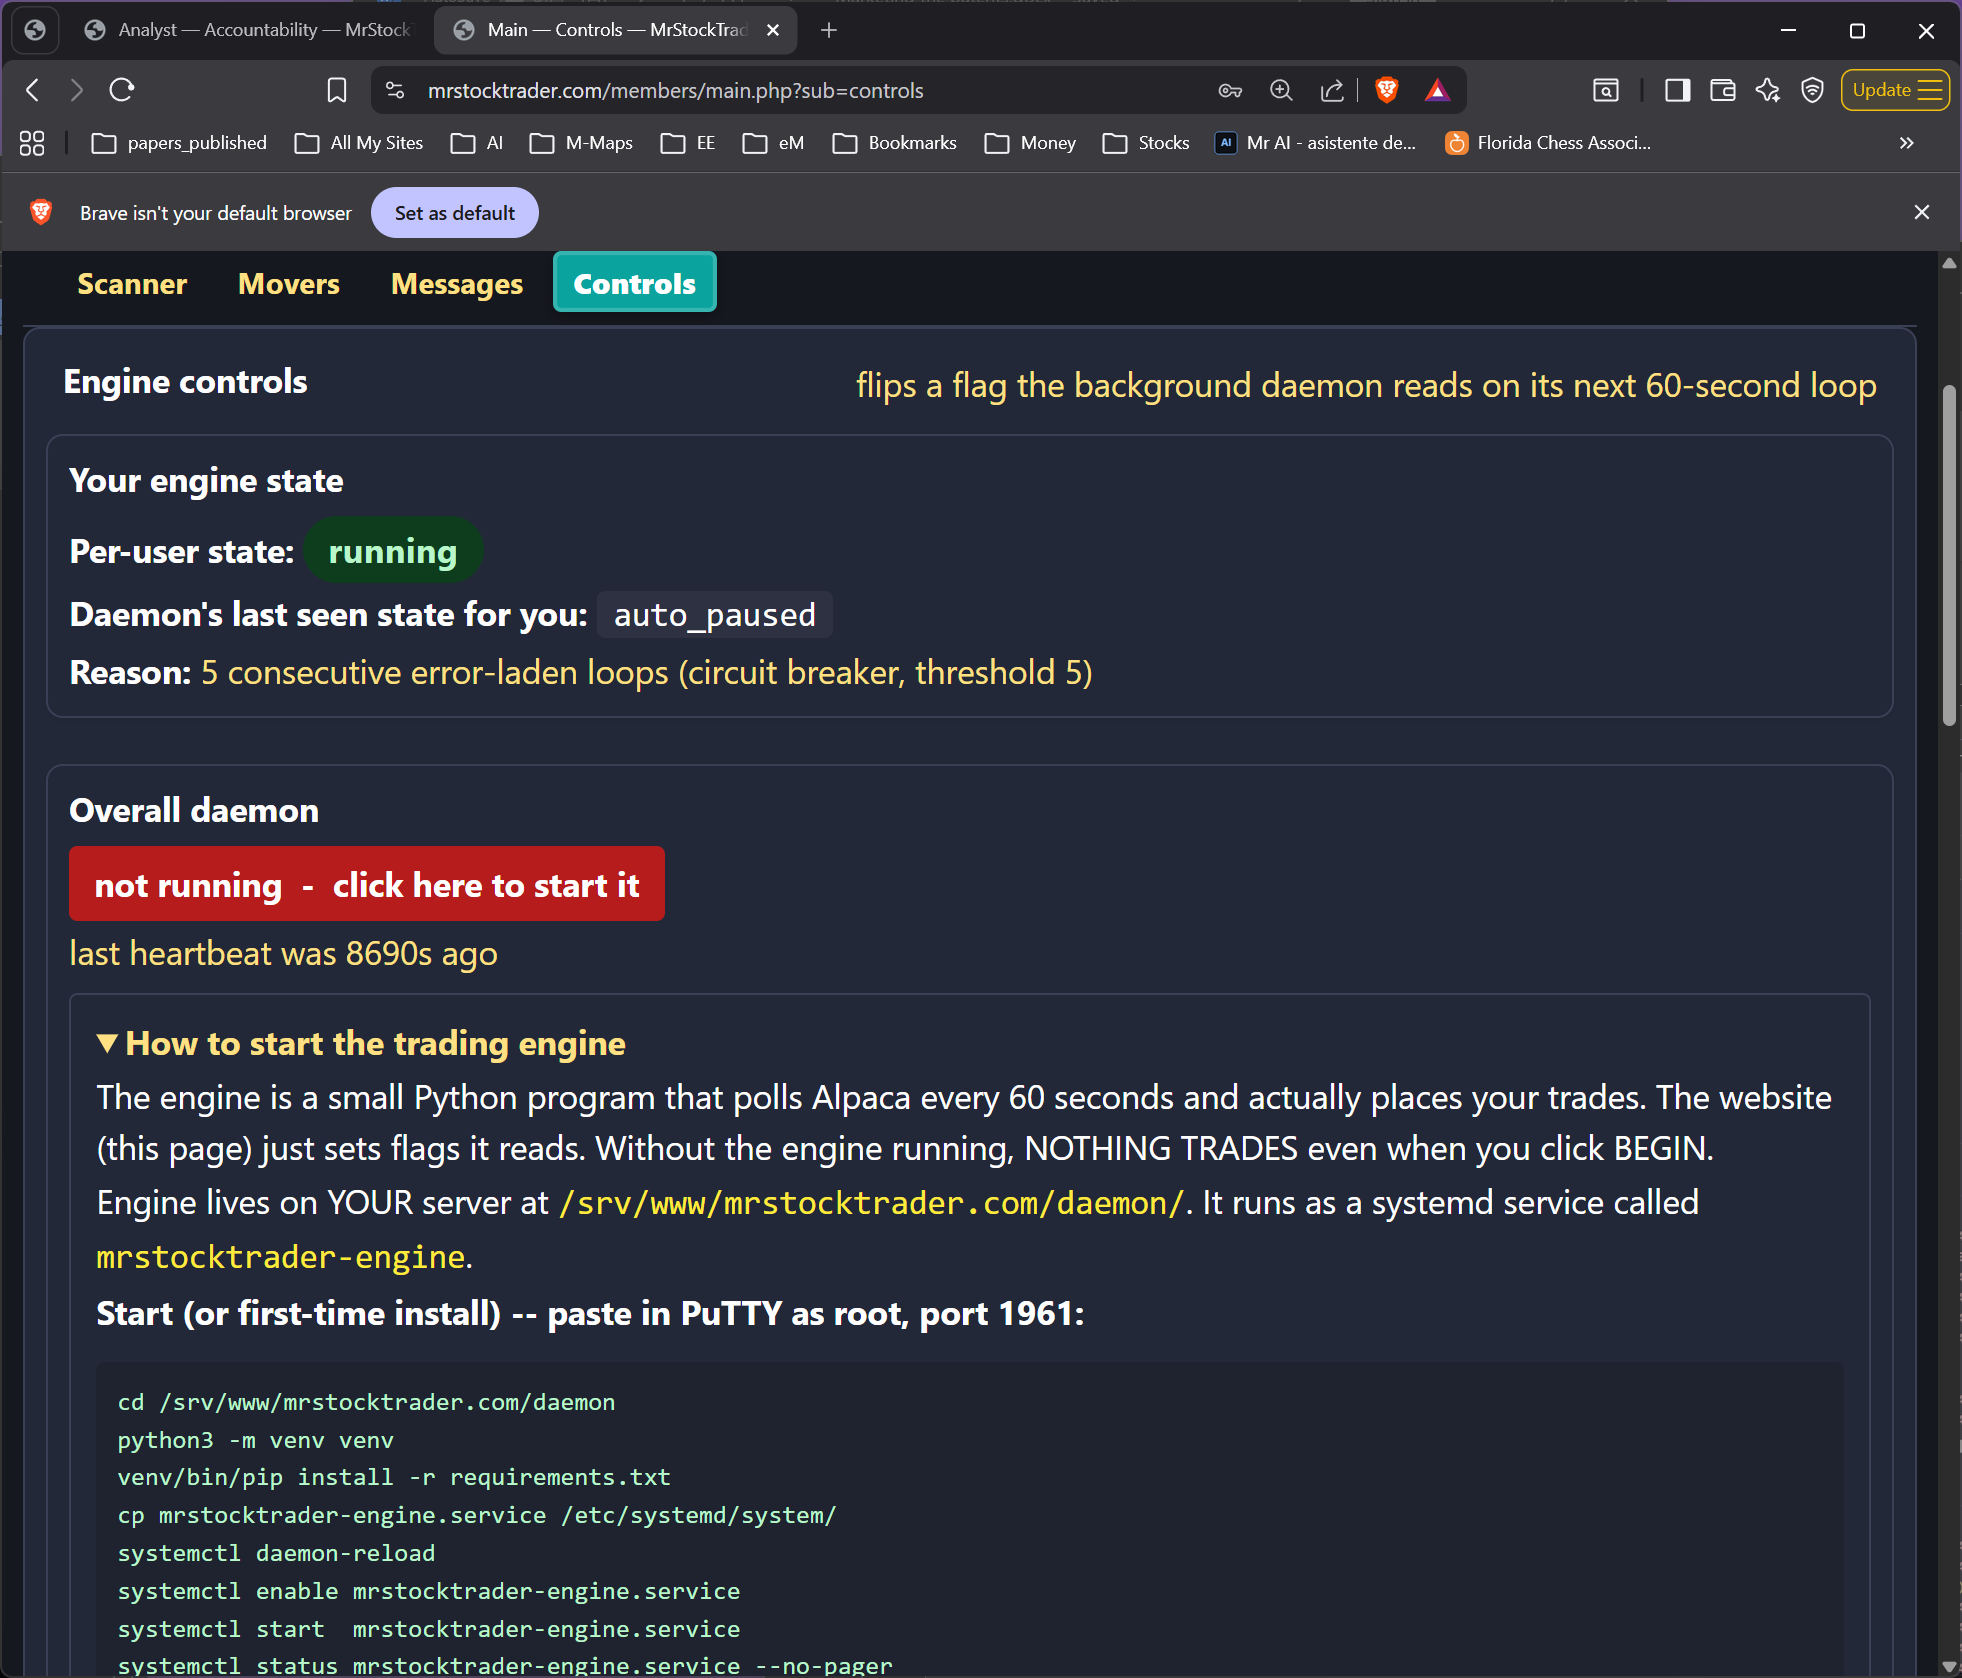This screenshot has width=1962, height=1678.
Task: Show more bookmarks with double chevron
Action: click(1907, 143)
